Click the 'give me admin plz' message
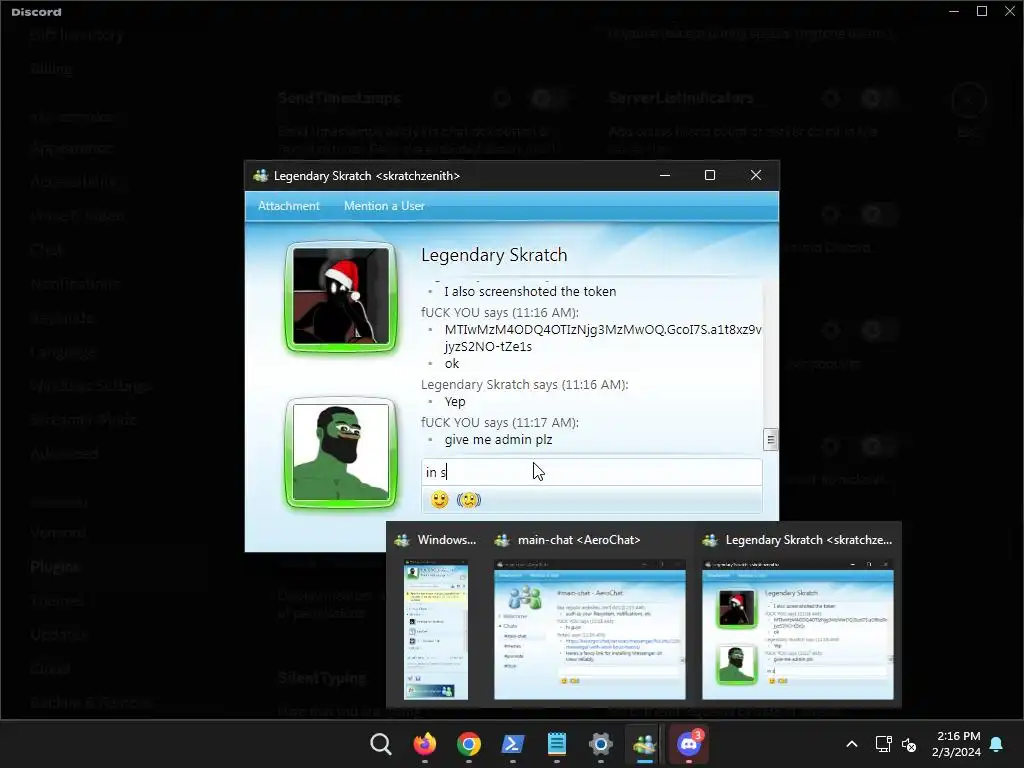 (498, 440)
